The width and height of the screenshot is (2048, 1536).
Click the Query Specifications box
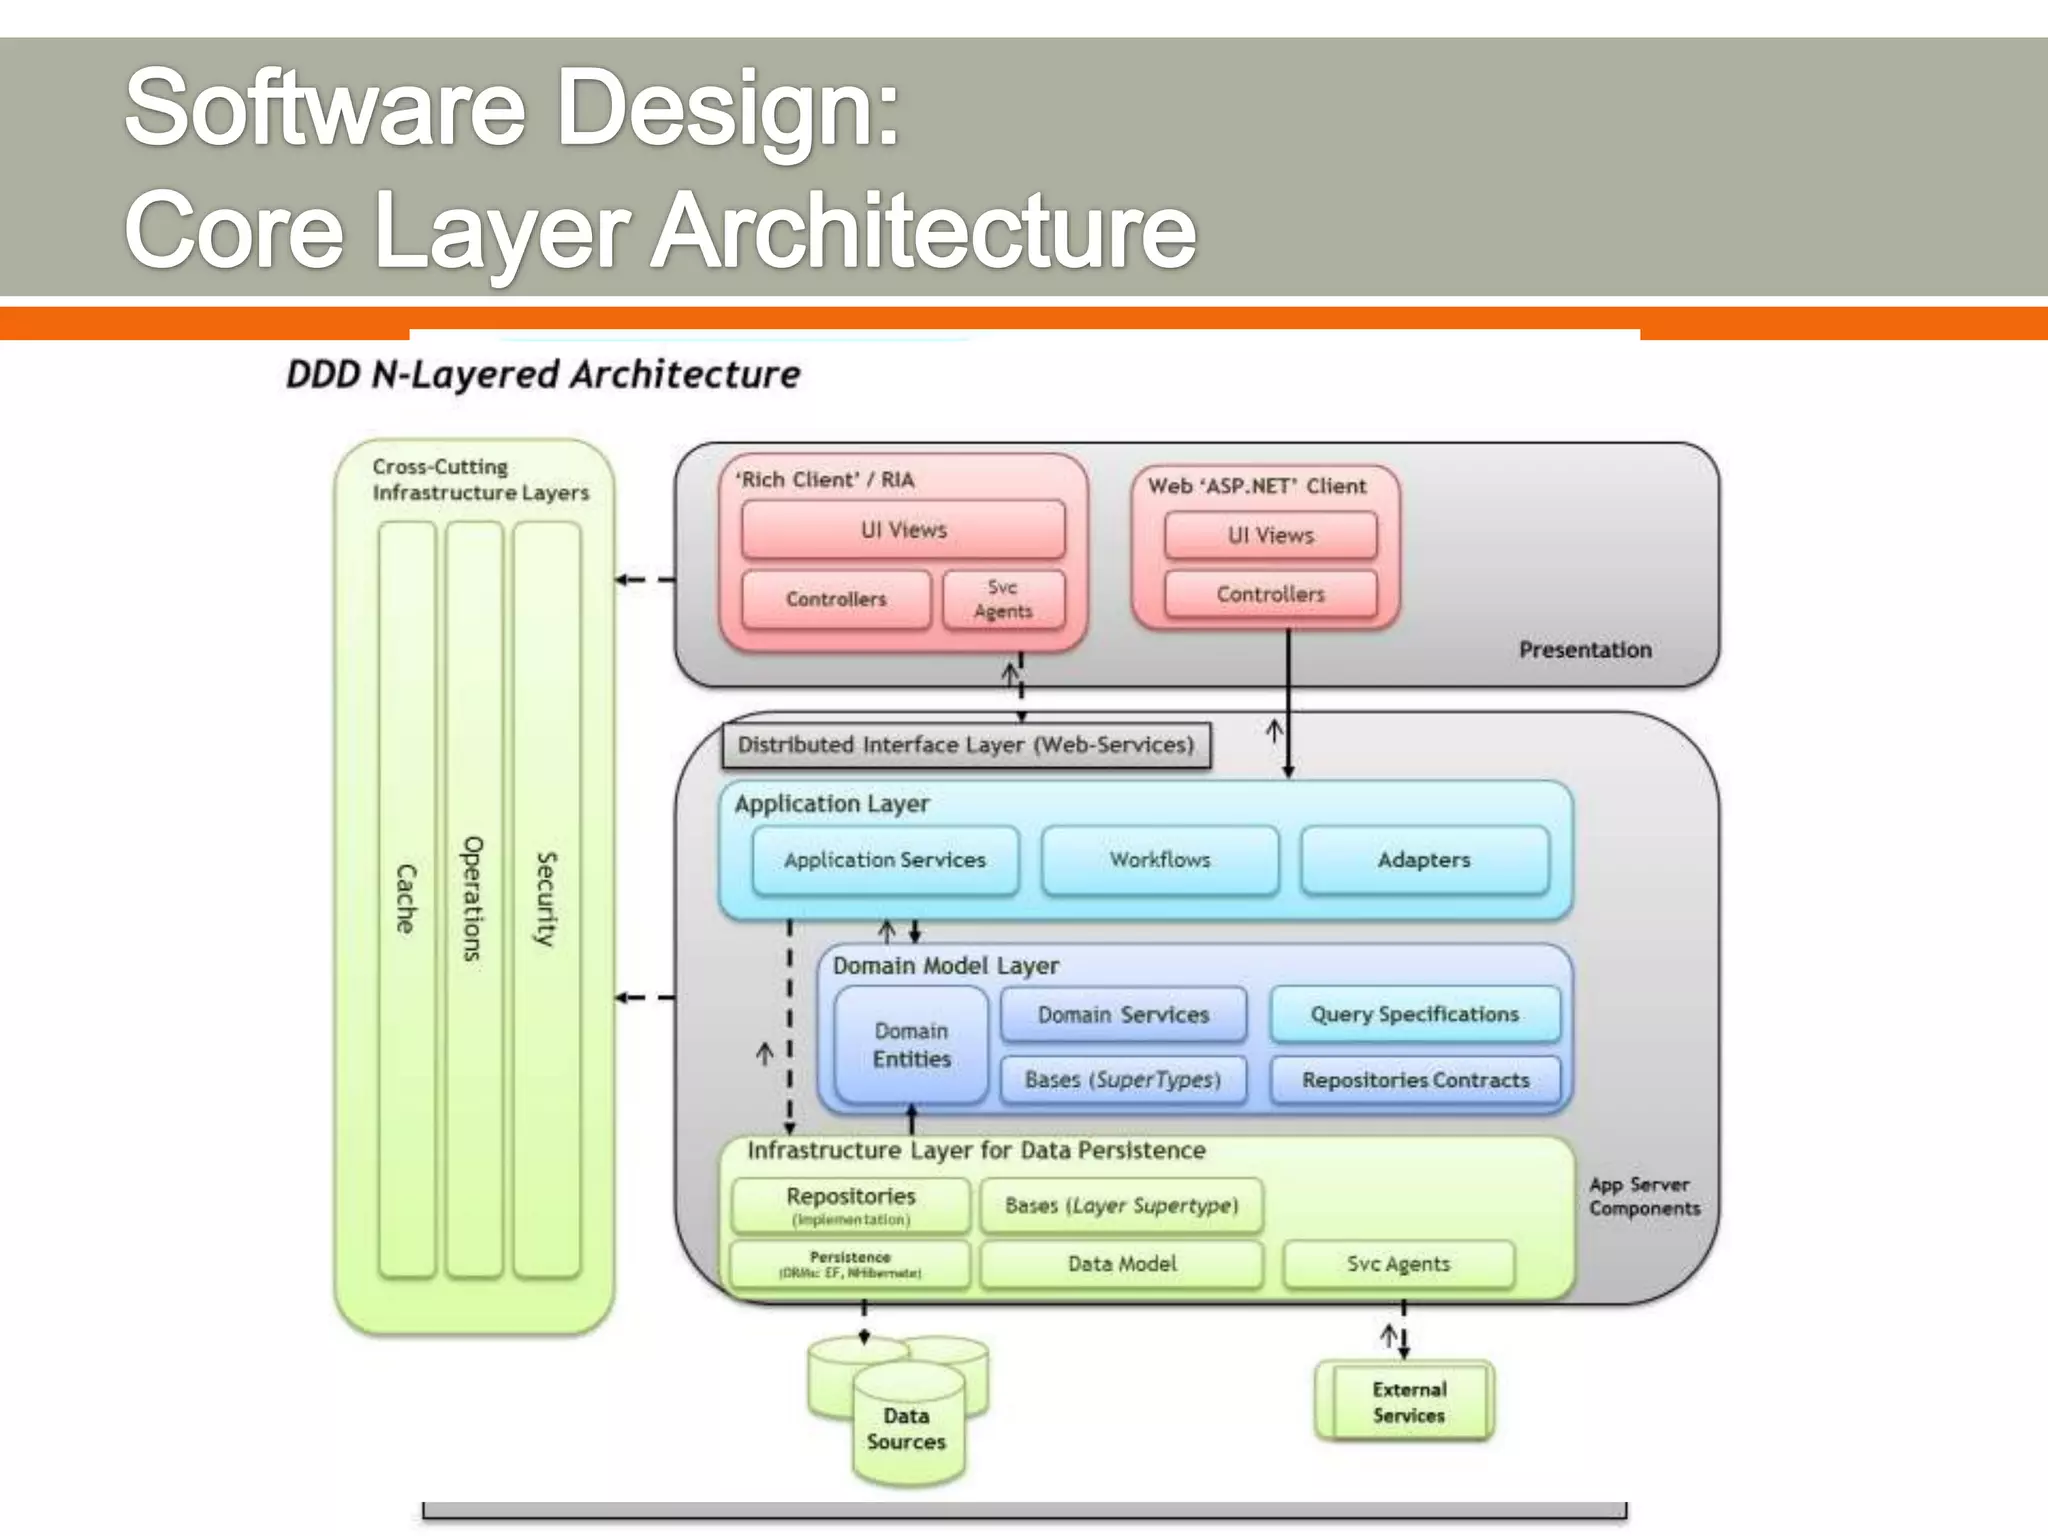[x=1414, y=1014]
